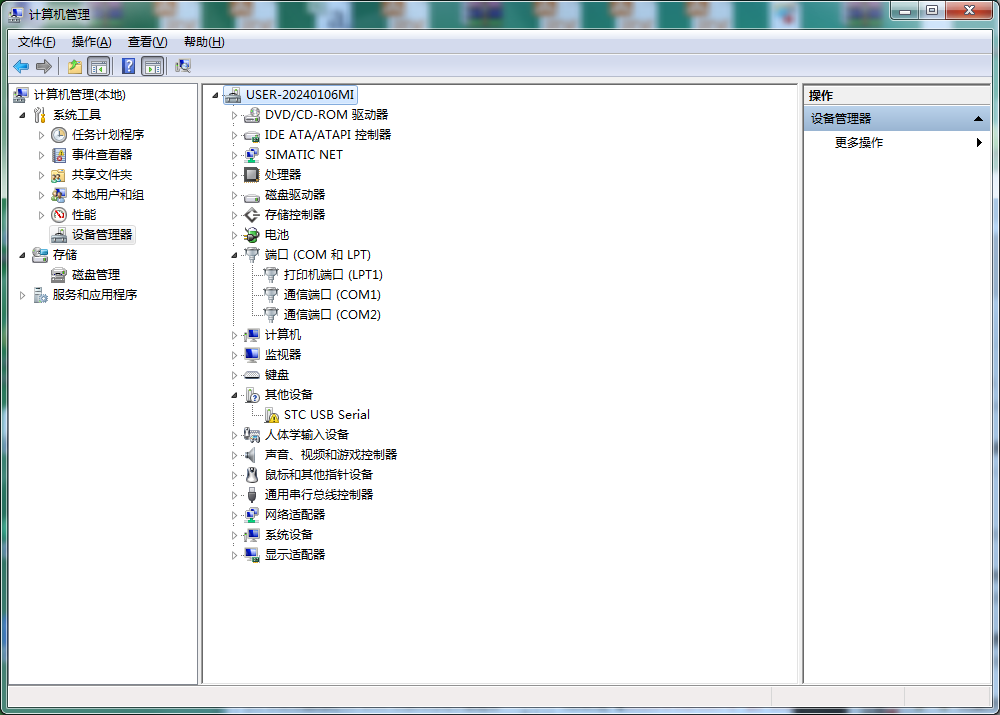This screenshot has width=1000, height=715.
Task: Click the 人体学输入设备 icon
Action: point(252,435)
